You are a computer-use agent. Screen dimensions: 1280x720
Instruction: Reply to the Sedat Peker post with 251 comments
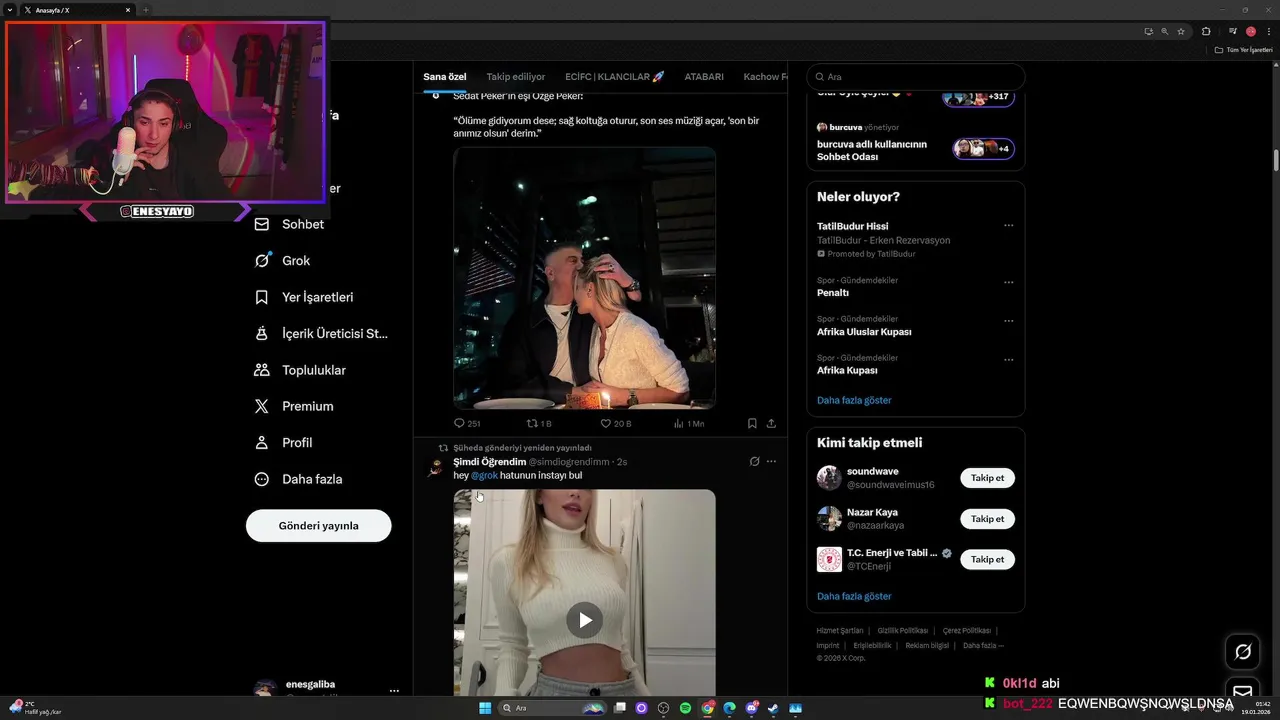click(467, 424)
